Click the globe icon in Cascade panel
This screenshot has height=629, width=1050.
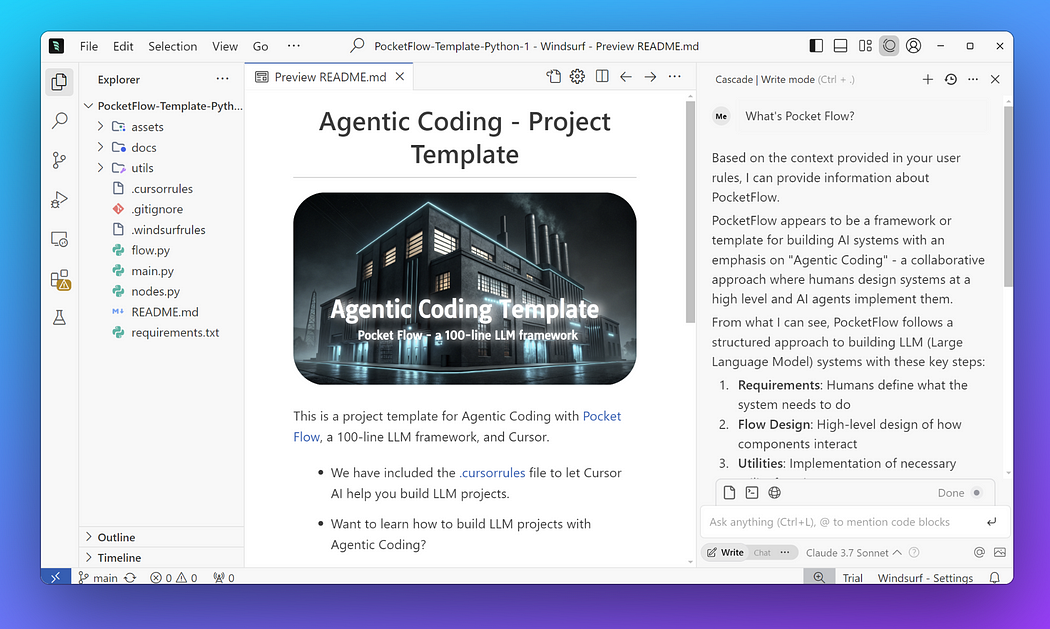[x=773, y=492]
